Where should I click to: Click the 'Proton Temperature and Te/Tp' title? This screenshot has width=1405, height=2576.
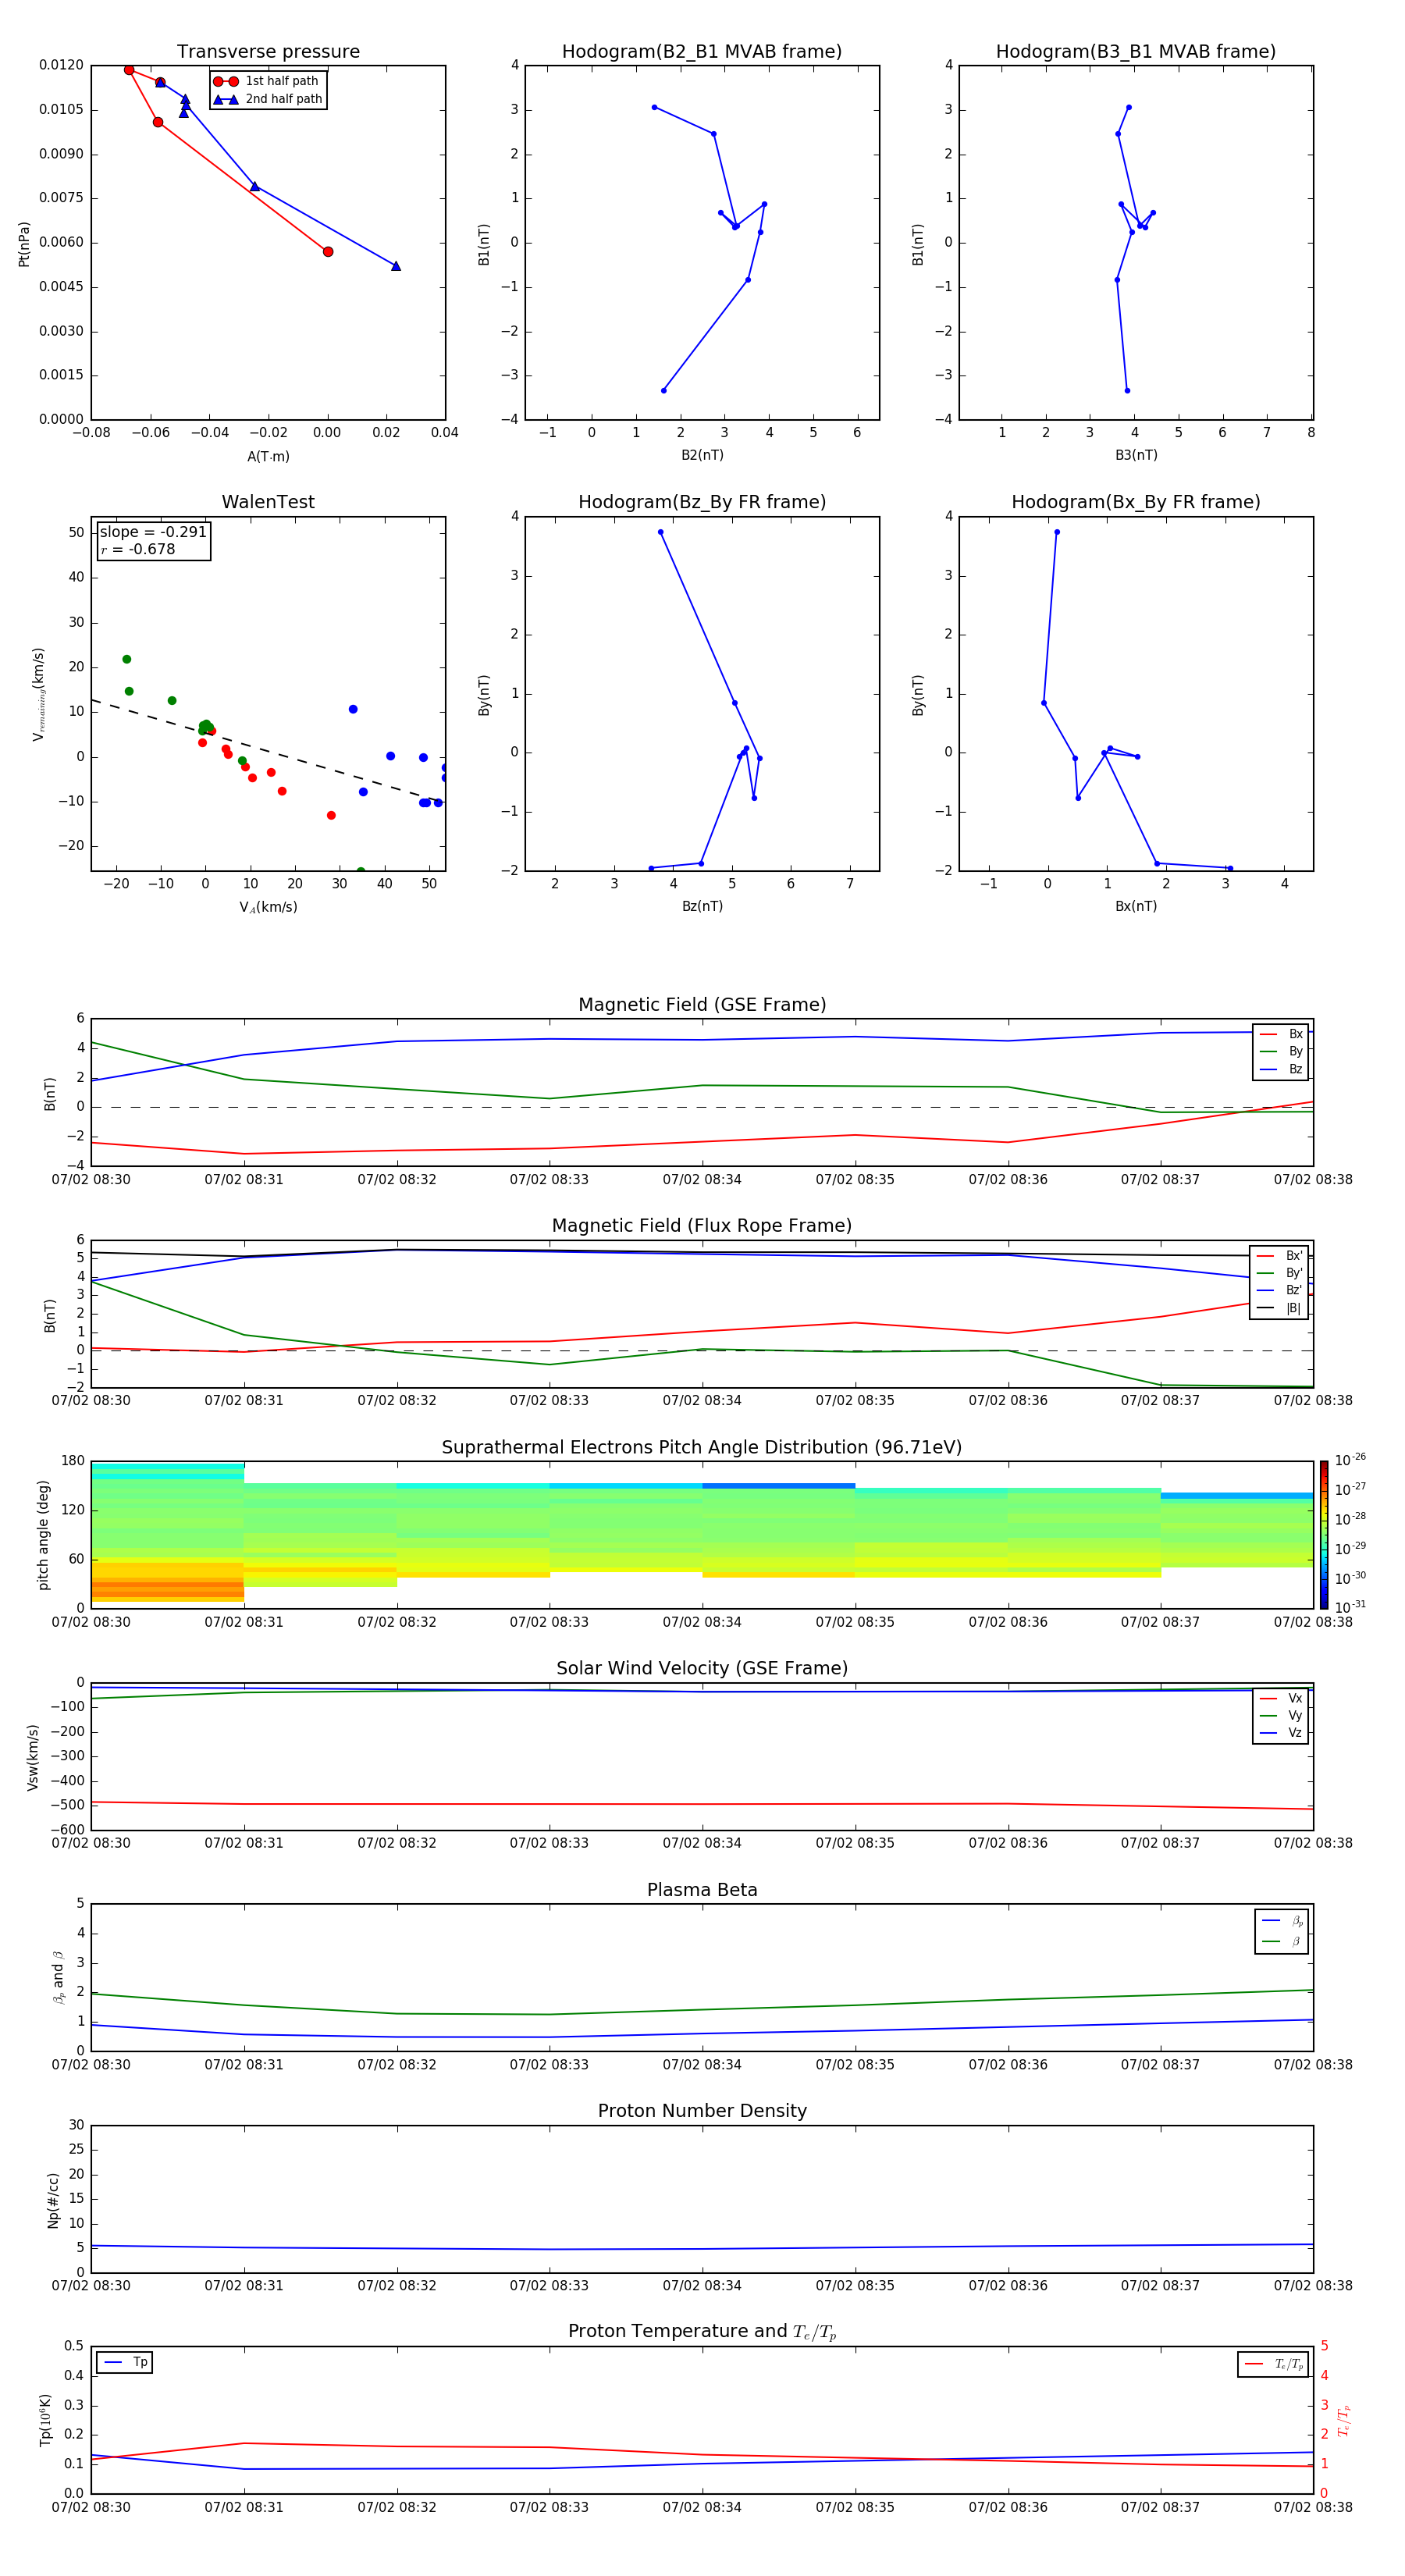point(702,2332)
